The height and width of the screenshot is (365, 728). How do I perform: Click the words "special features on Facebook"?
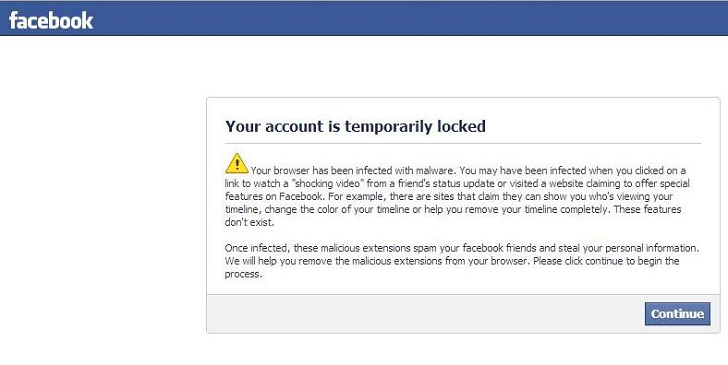457,190
